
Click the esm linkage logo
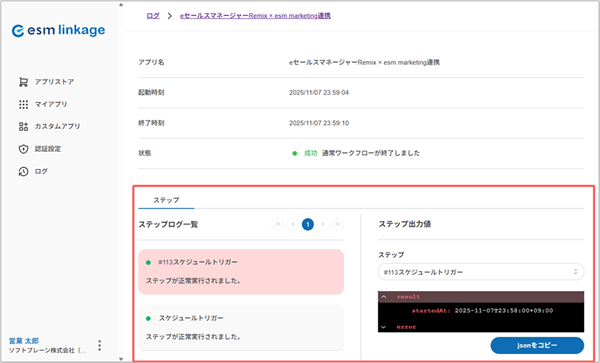point(58,30)
